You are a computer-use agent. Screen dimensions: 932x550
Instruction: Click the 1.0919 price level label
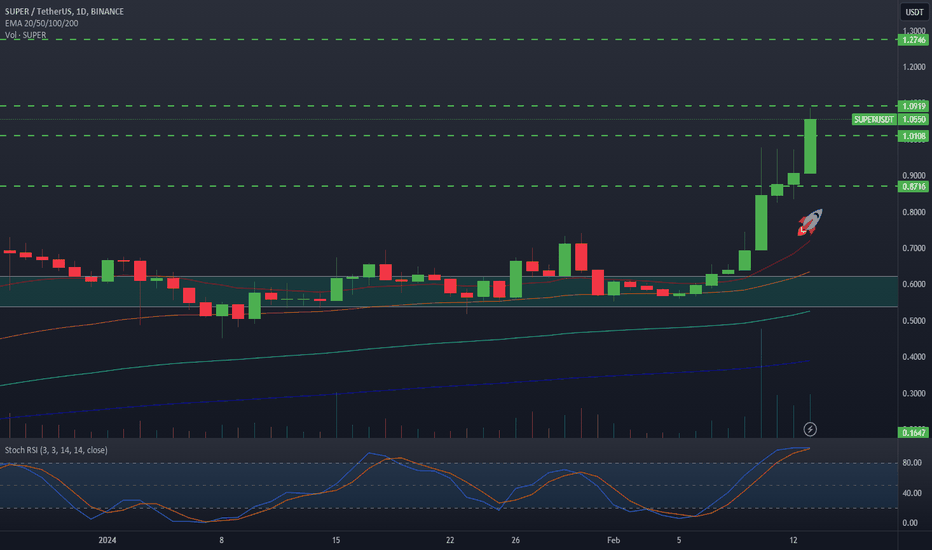pyautogui.click(x=913, y=106)
